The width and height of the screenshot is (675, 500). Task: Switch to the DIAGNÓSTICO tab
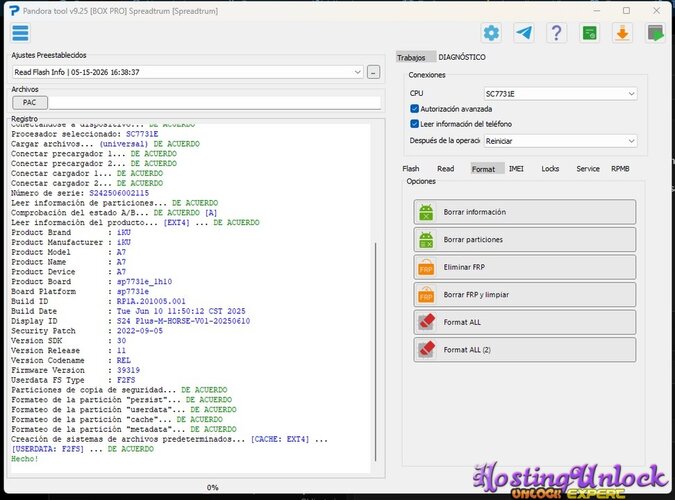click(462, 57)
